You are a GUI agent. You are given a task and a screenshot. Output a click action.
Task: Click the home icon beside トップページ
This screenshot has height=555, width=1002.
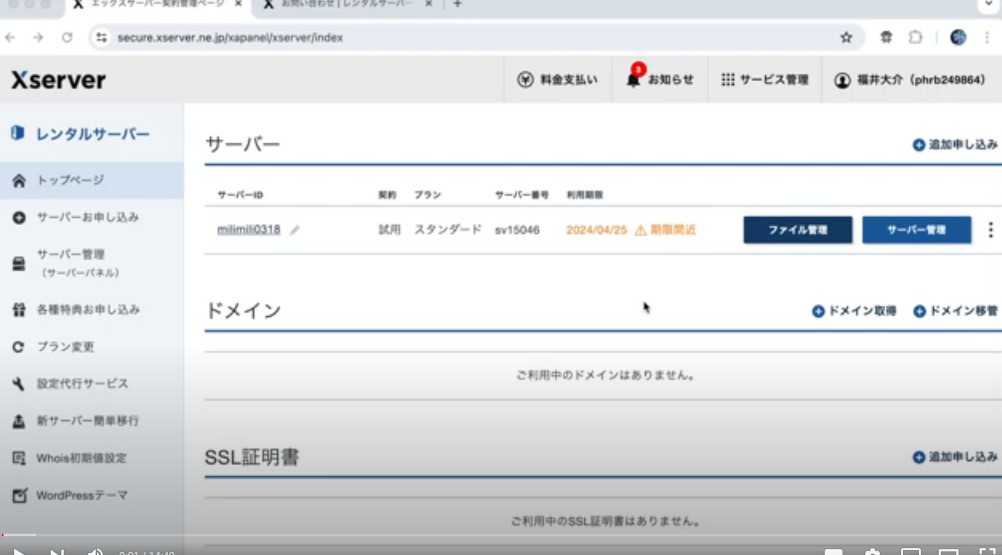tap(19, 181)
